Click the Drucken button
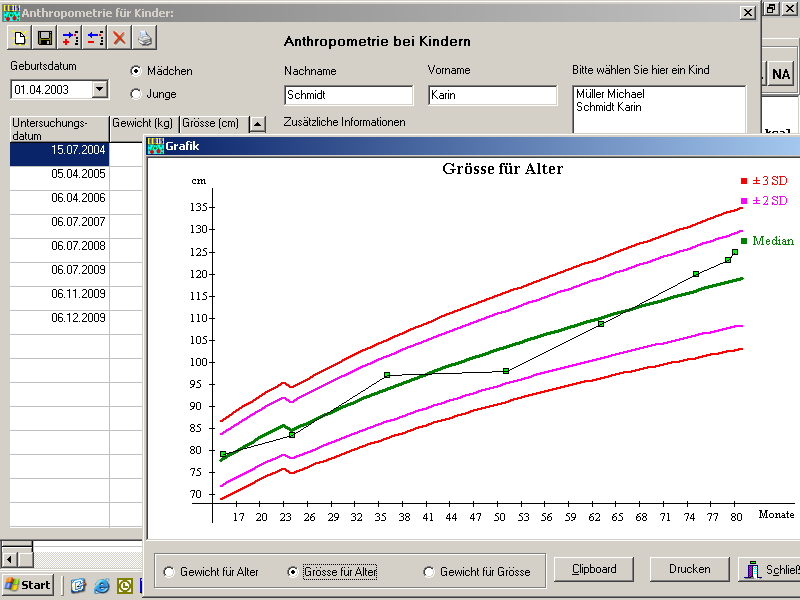 tap(689, 569)
